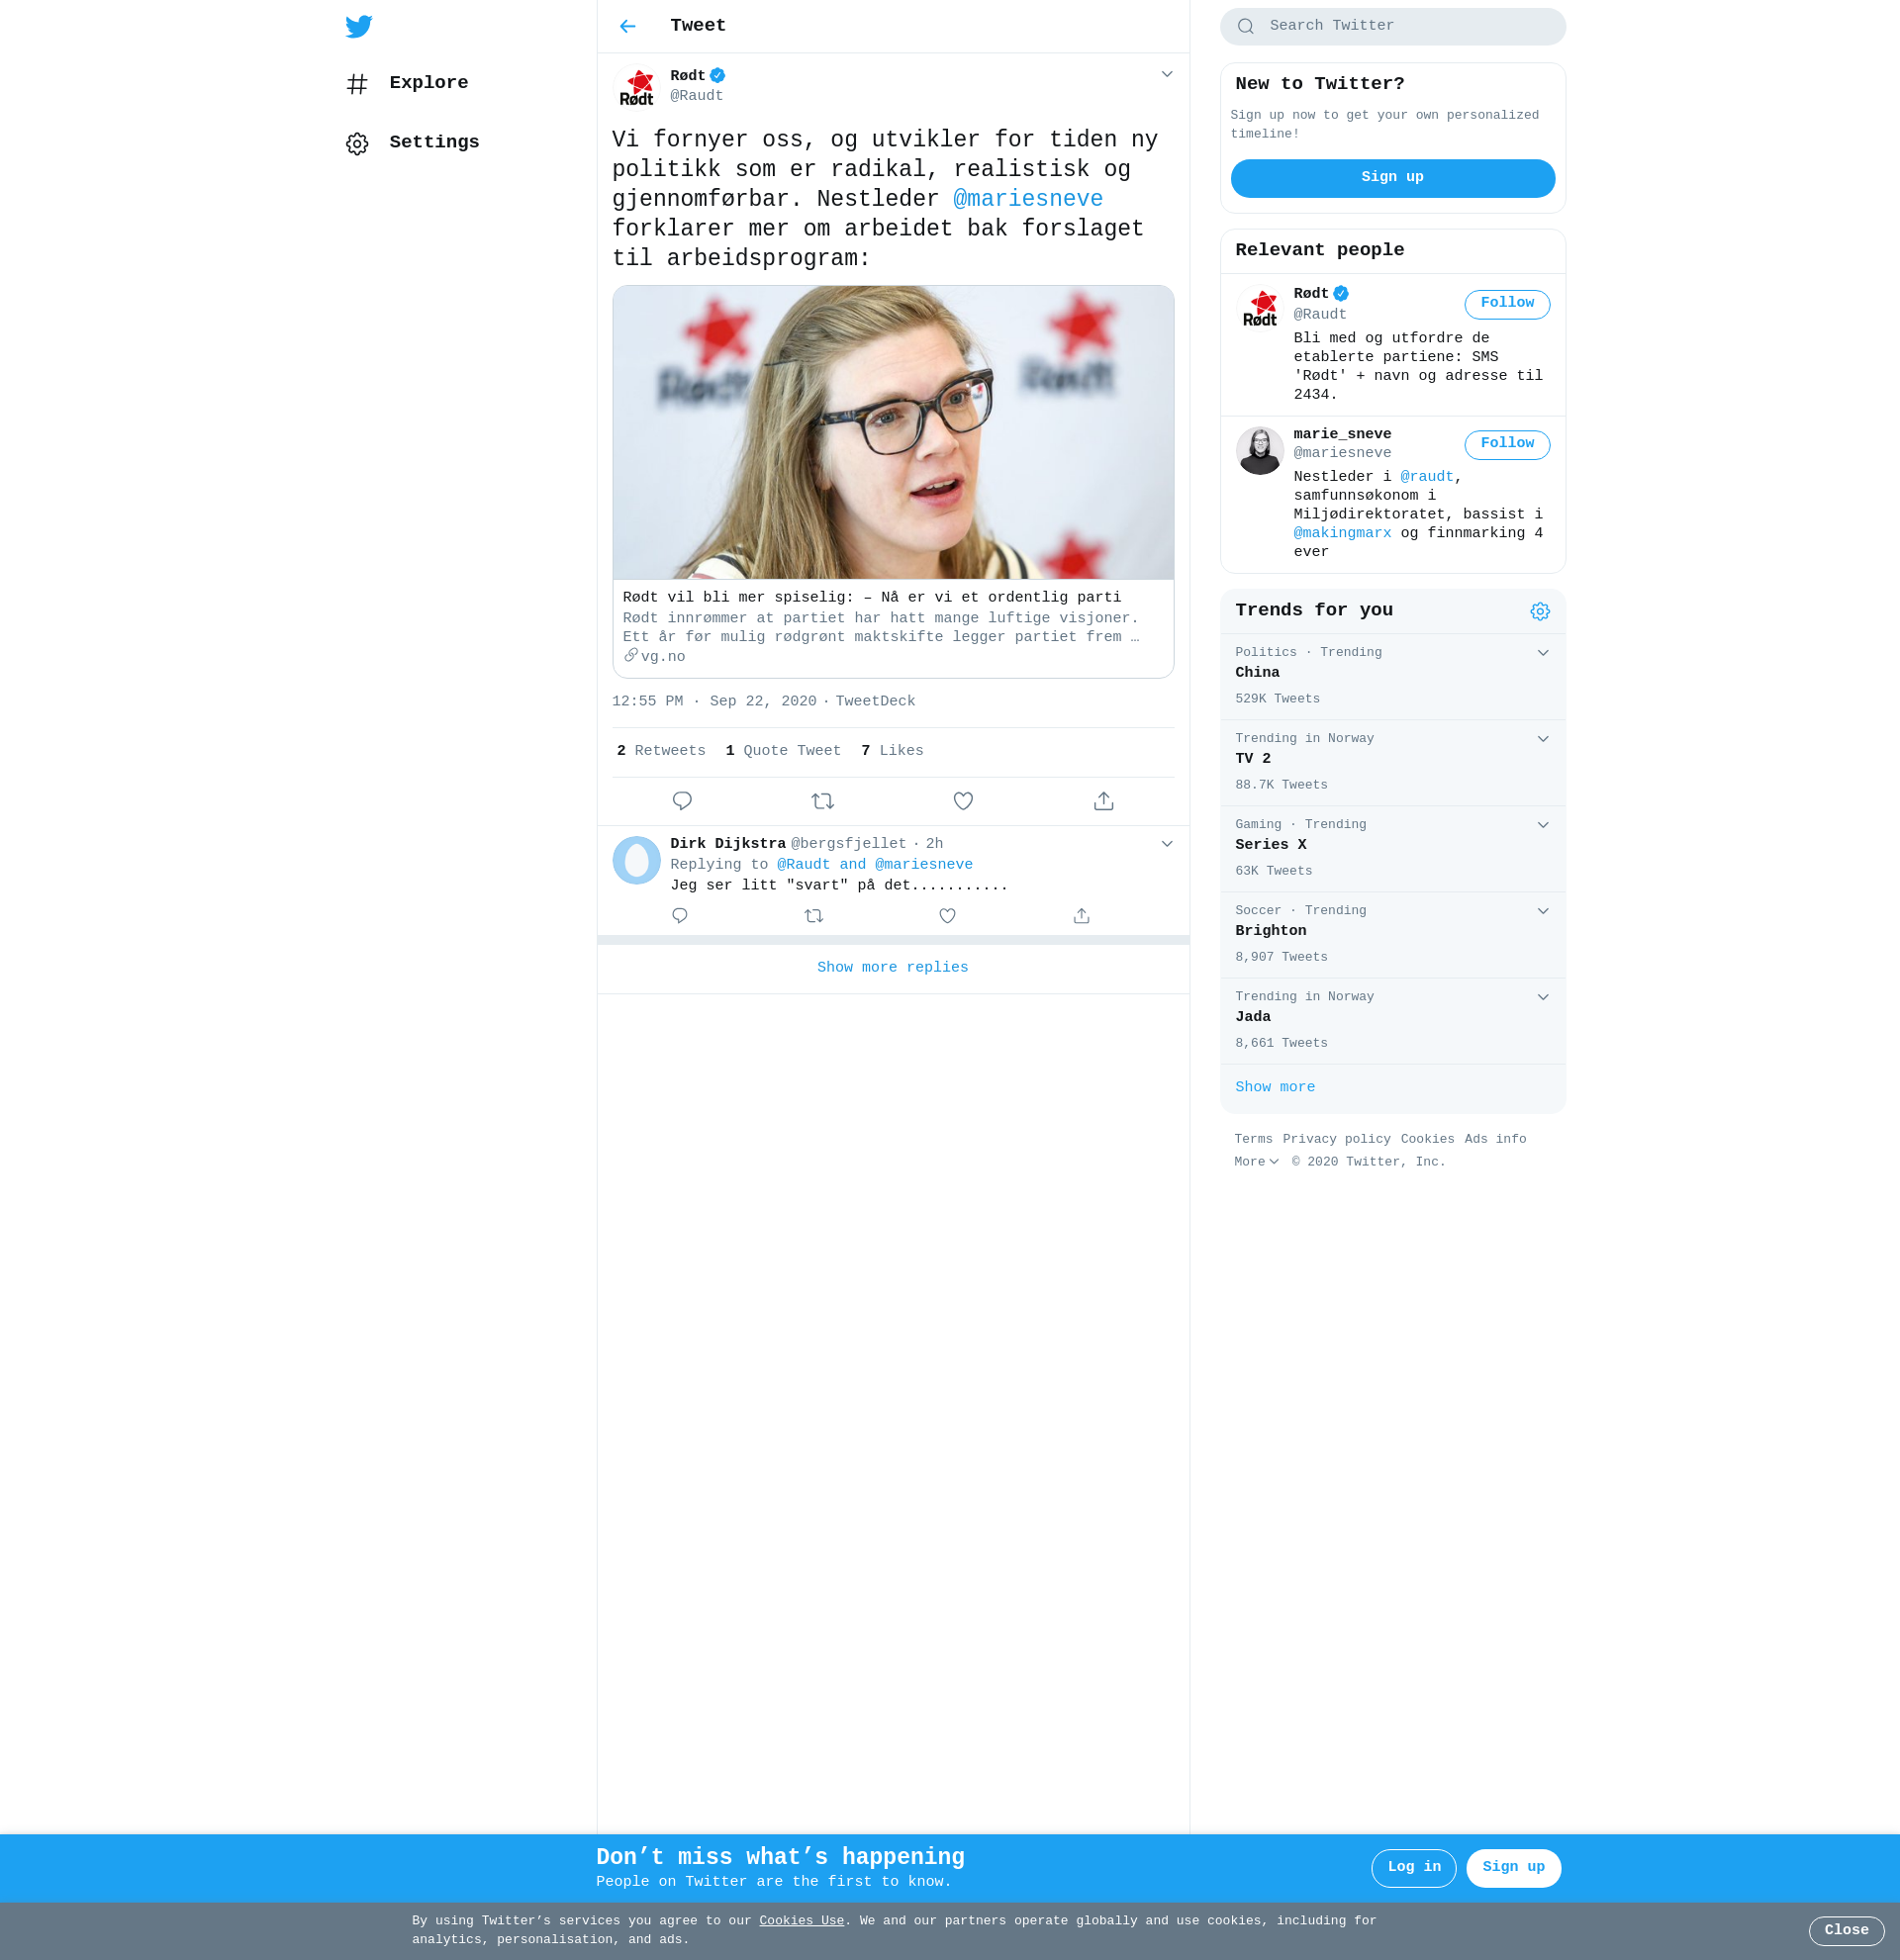Screen dimensions: 1900x1960
Task: Log in from the bottom banner
Action: (1413, 1868)
